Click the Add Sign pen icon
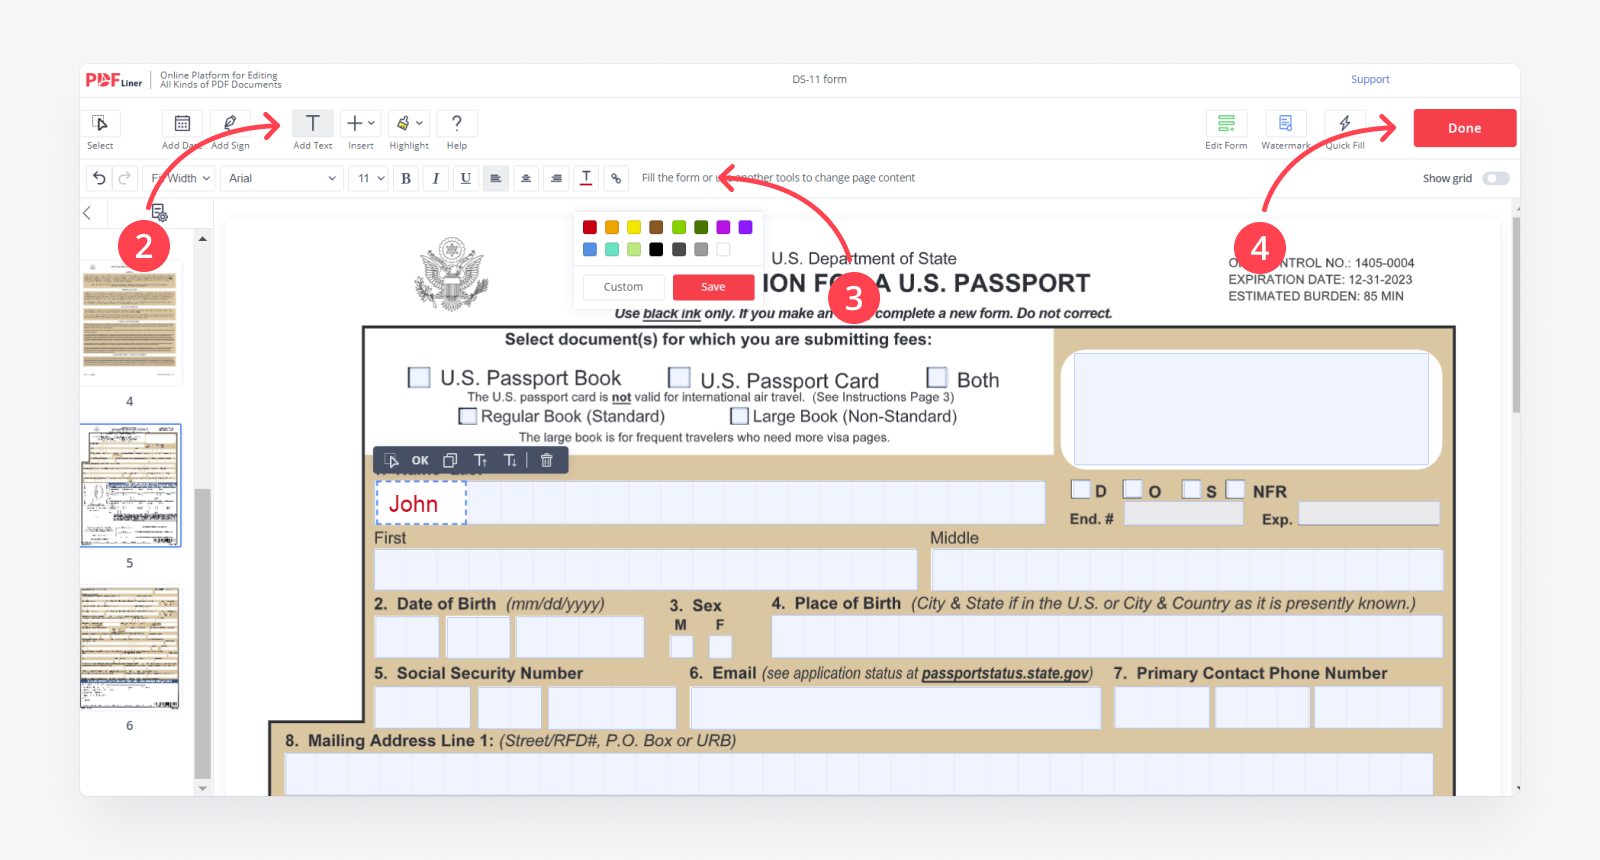This screenshot has height=860, width=1600. (x=230, y=123)
